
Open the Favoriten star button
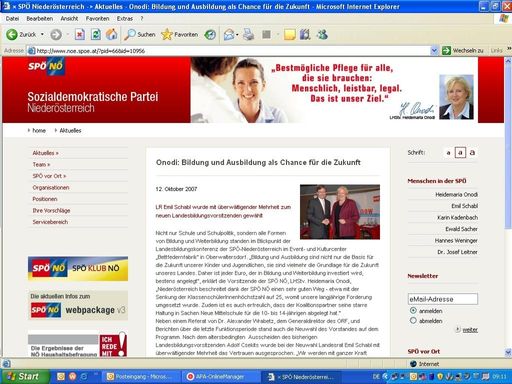(x=179, y=34)
